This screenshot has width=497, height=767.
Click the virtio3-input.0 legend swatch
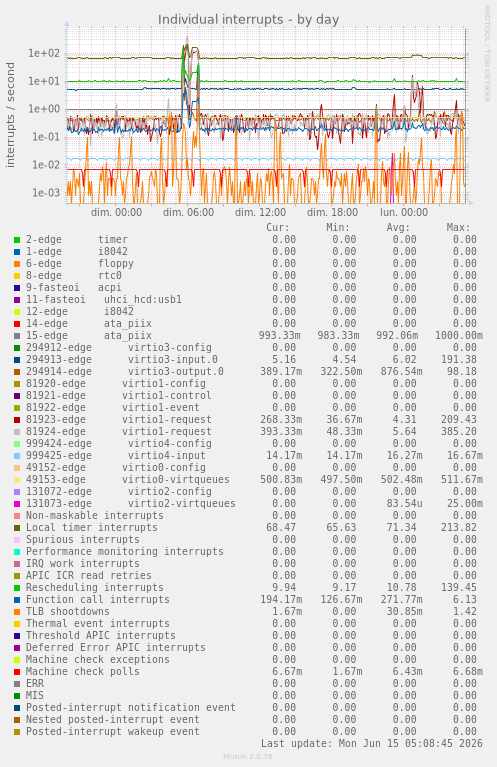[x=17, y=360]
